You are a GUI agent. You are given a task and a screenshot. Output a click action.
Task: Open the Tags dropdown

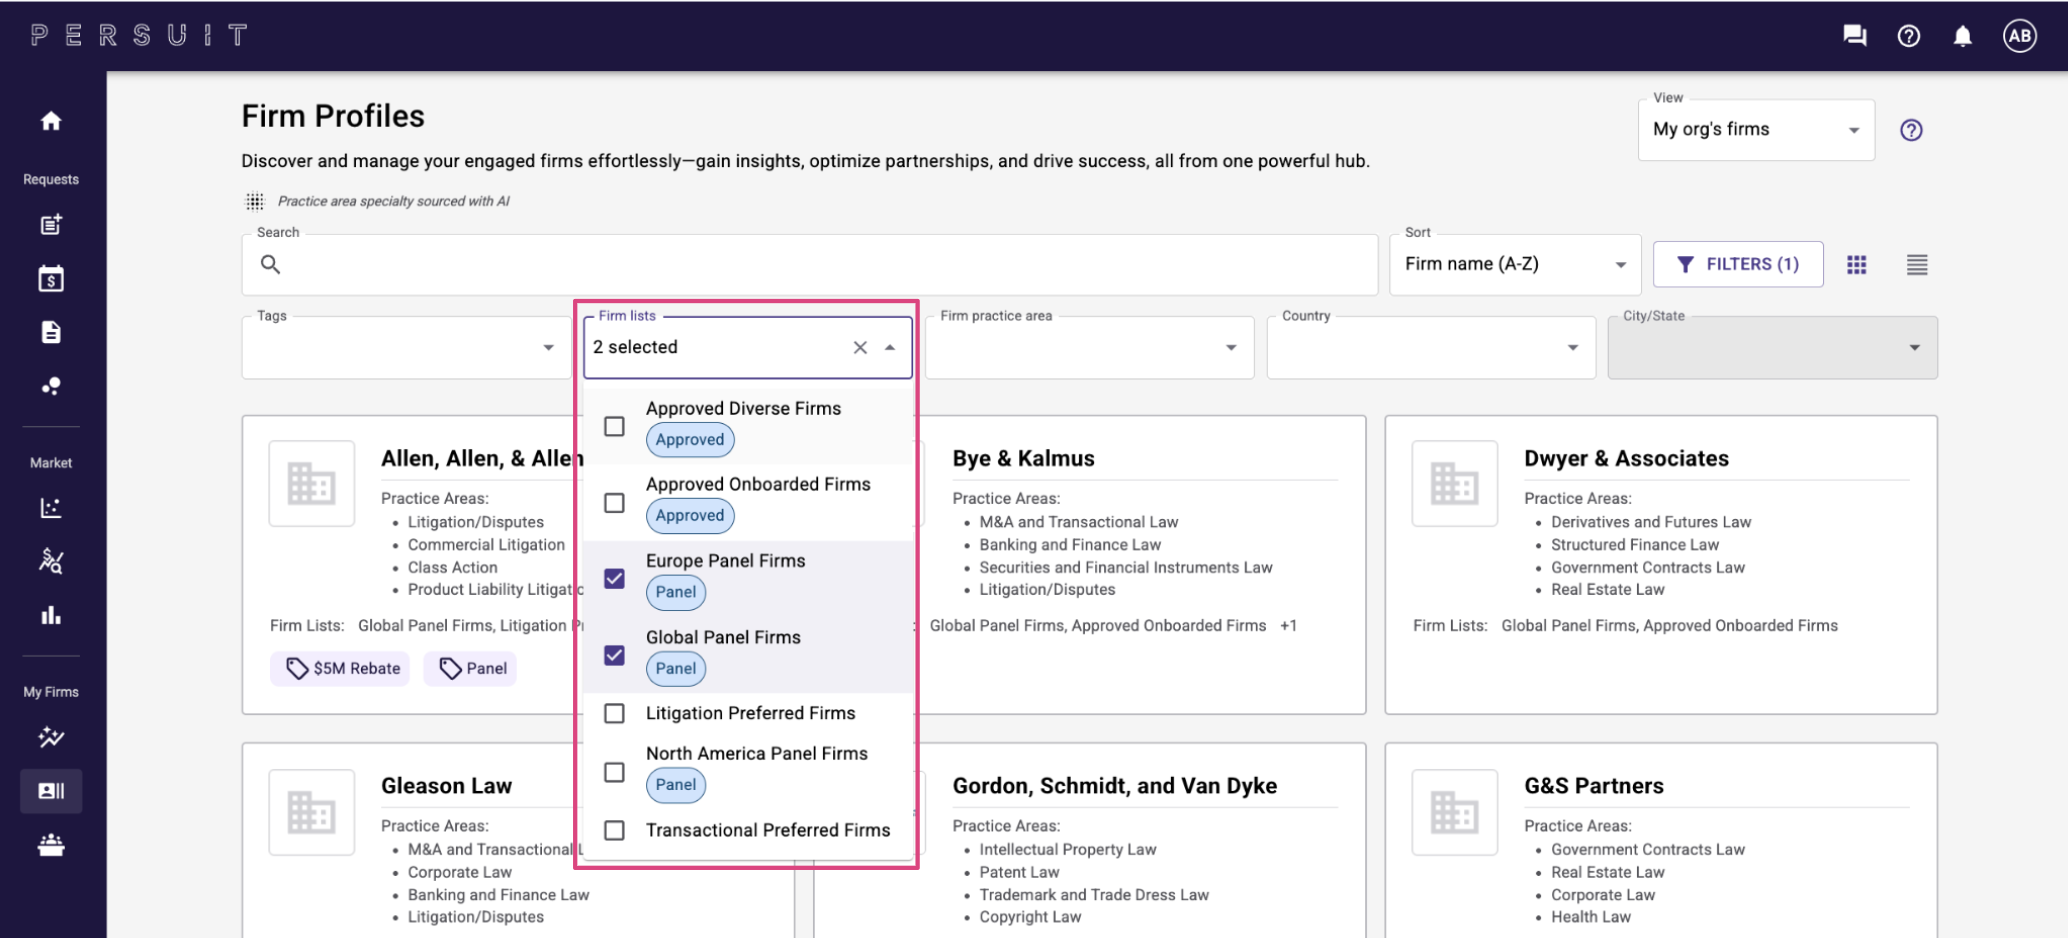coord(405,347)
